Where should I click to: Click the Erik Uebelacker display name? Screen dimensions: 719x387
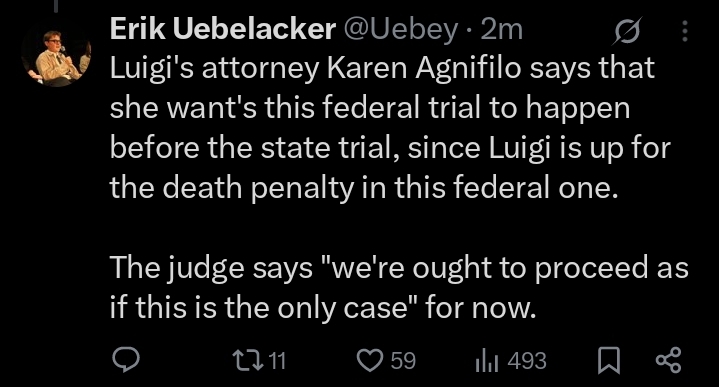pos(222,29)
